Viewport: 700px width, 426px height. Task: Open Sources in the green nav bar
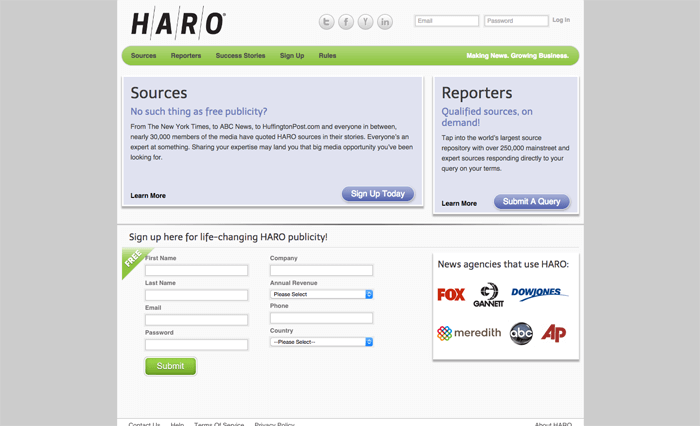pos(143,56)
